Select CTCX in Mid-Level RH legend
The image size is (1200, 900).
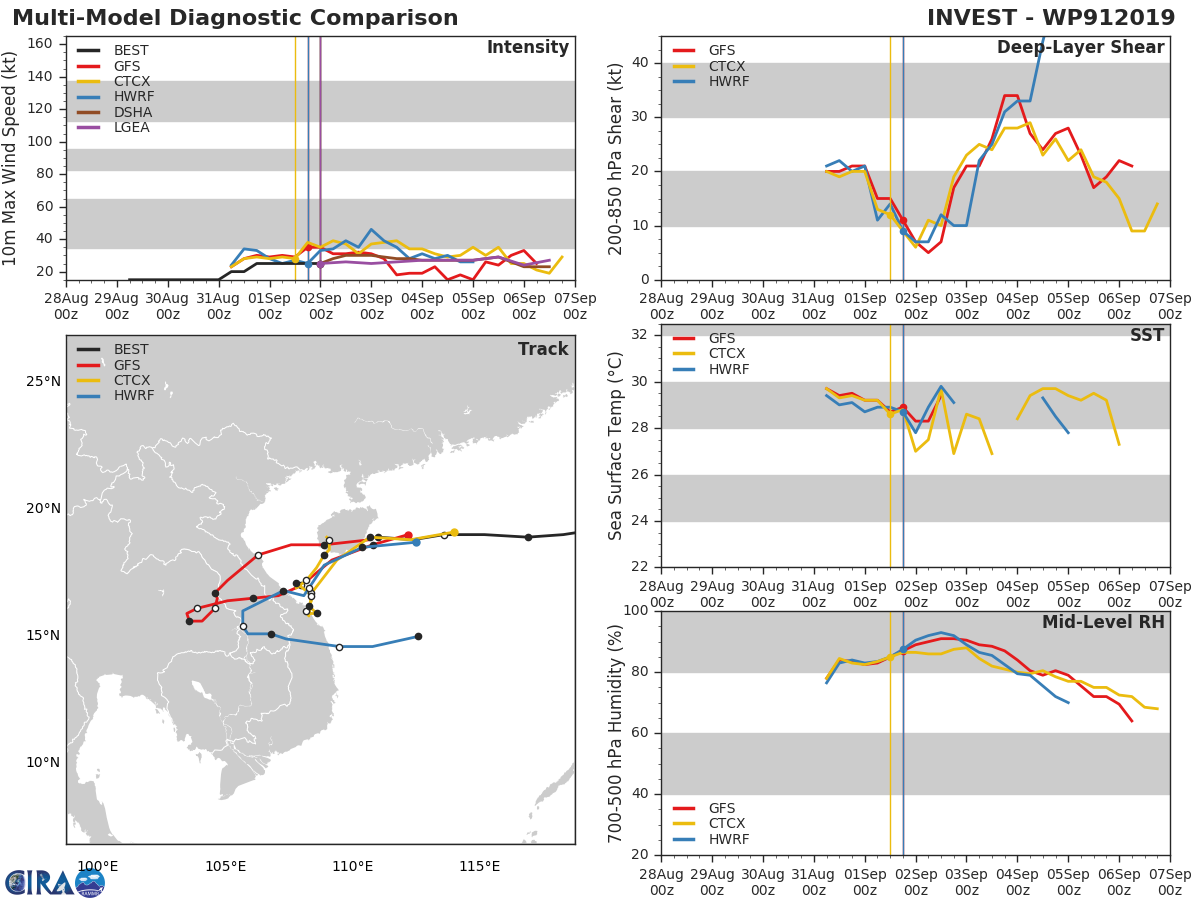[709, 823]
